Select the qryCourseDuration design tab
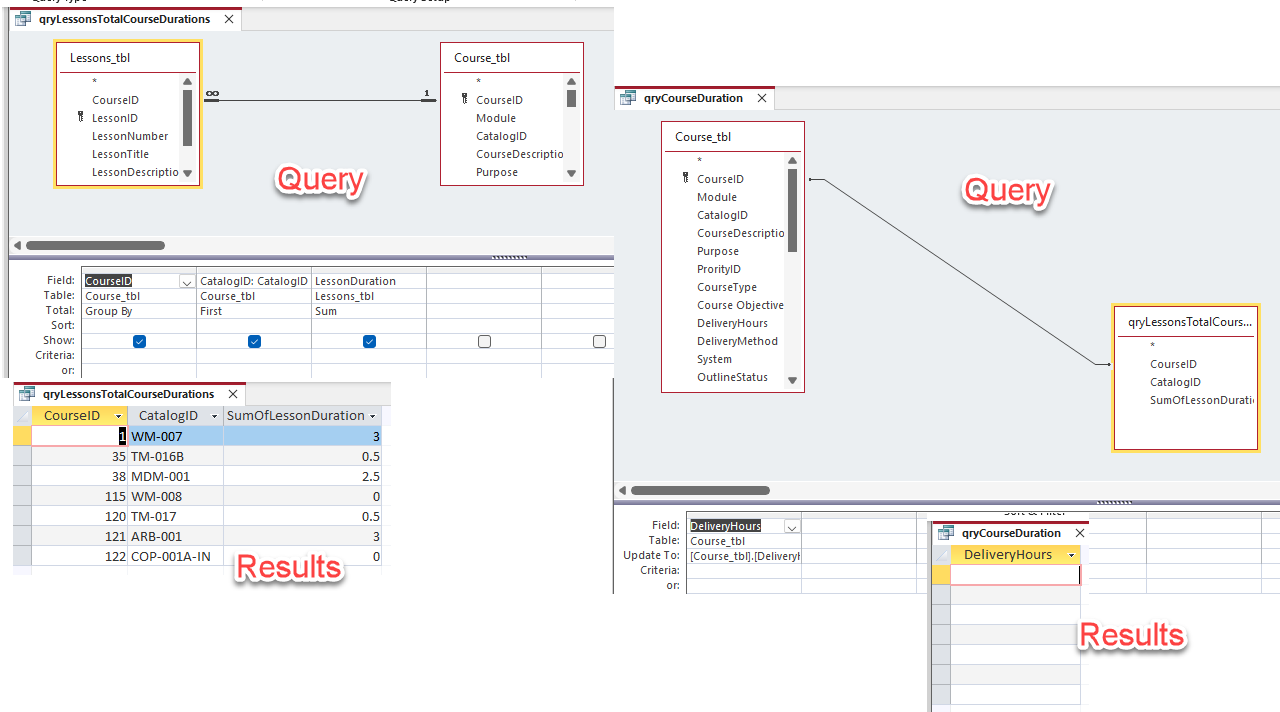This screenshot has height=712, width=1280. [x=694, y=98]
